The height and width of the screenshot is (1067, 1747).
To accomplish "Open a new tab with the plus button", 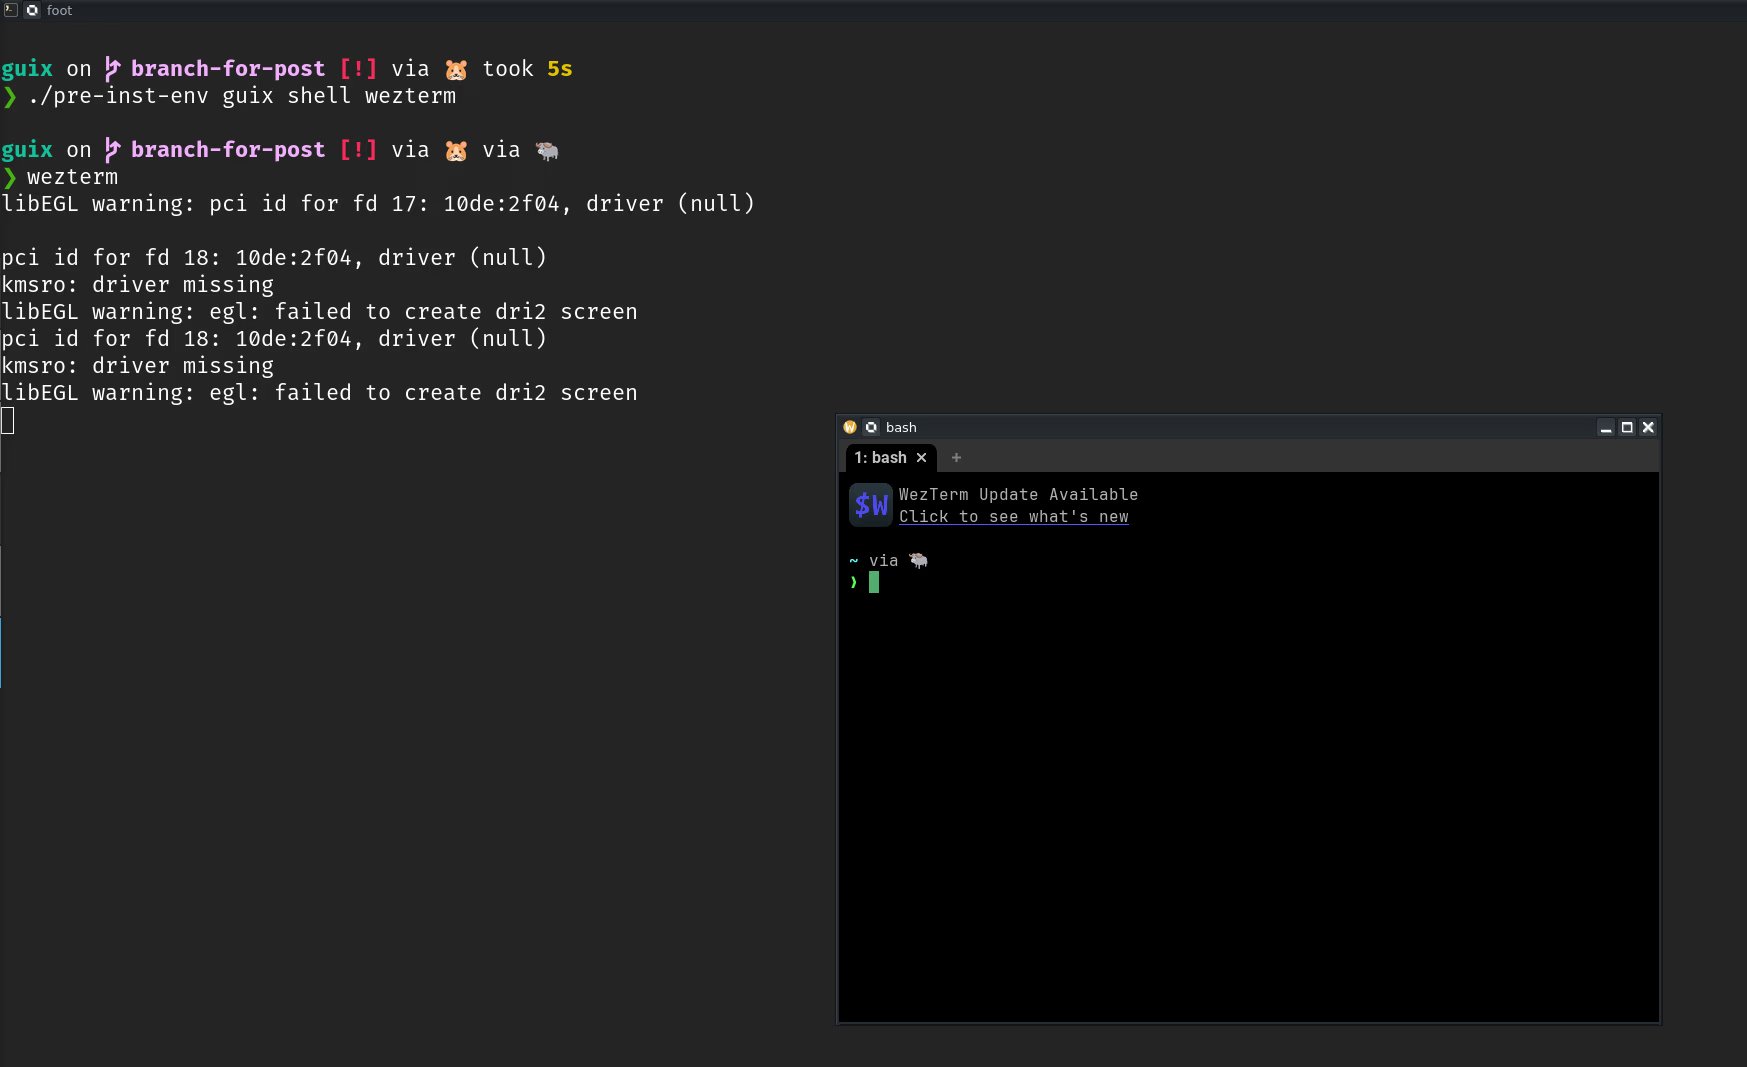I will [956, 458].
